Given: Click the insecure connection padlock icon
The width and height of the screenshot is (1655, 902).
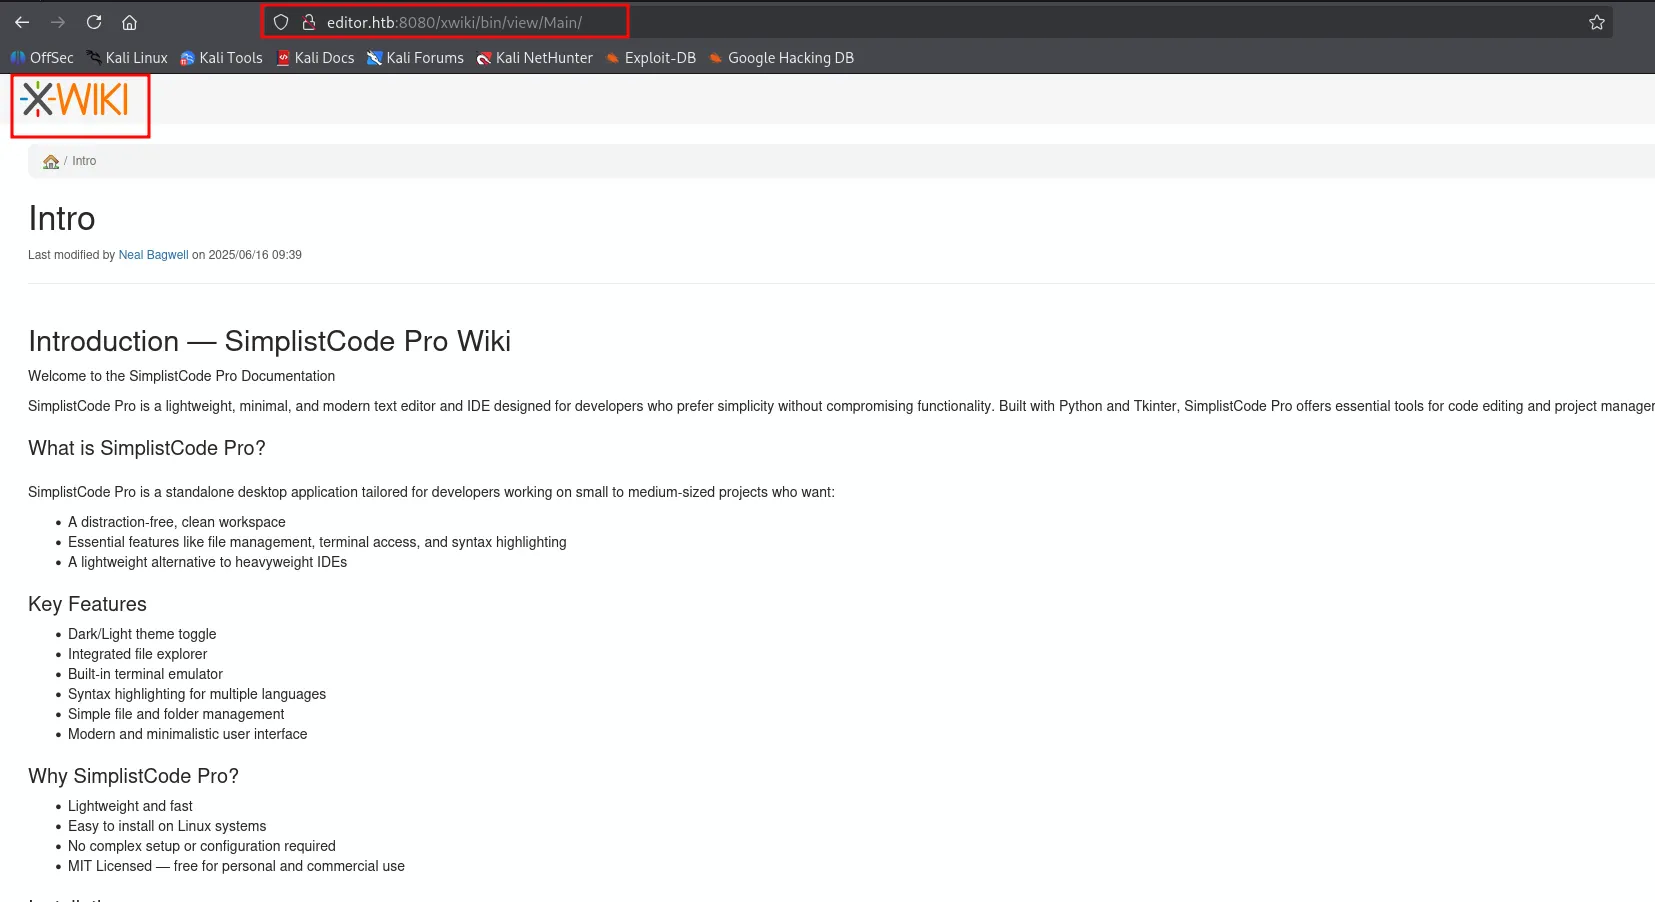Looking at the screenshot, I should click(x=309, y=22).
